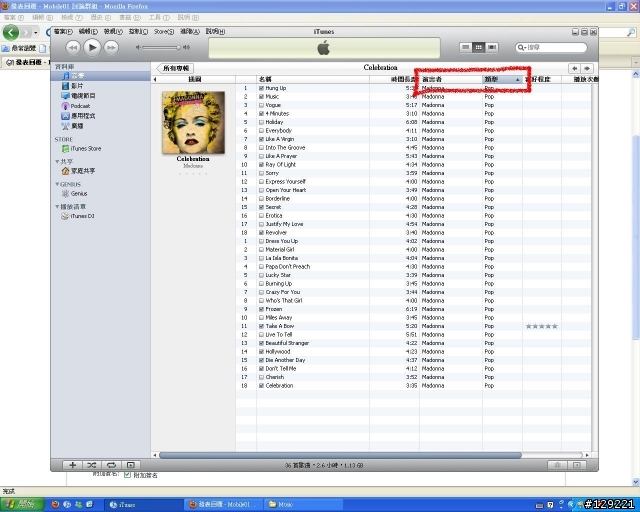Image resolution: width=640 pixels, height=512 pixels.
Task: Click Windows Start button
Action: (x=22, y=505)
